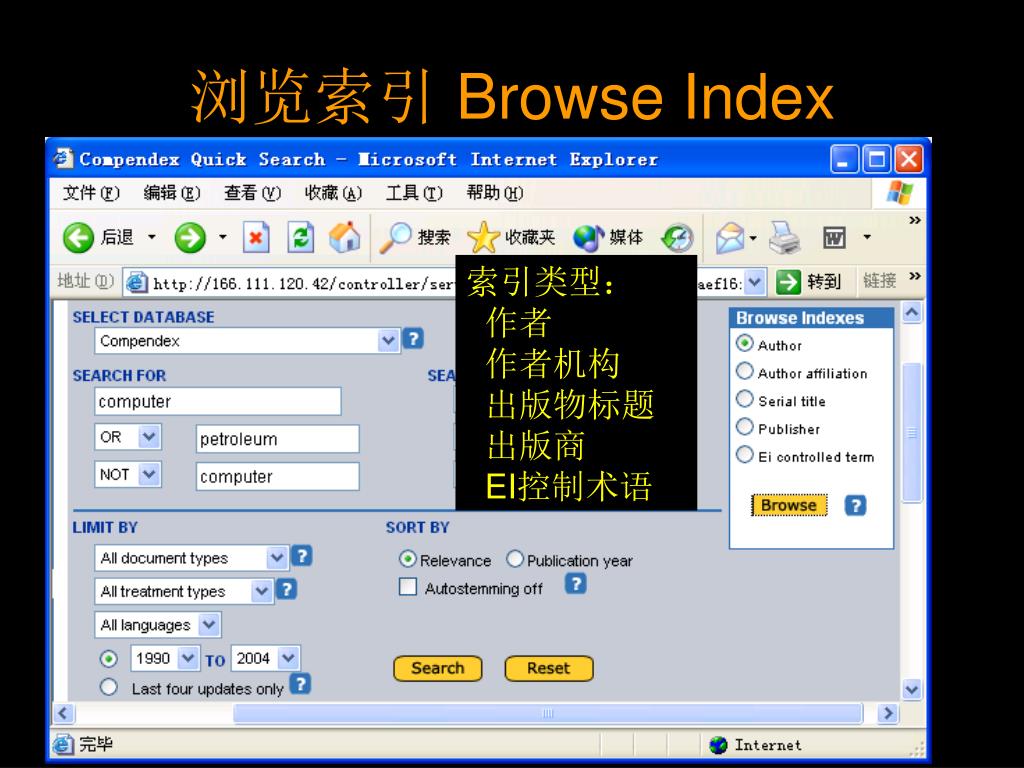1024x768 pixels.
Task: Expand toolbar overflow chevron next to Word icon
Action: 915,220
